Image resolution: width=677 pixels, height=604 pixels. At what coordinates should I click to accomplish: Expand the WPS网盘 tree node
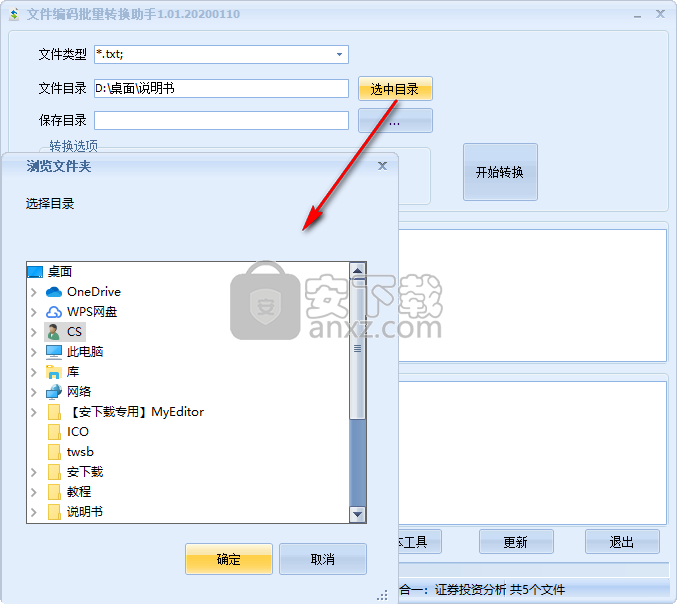click(34, 312)
